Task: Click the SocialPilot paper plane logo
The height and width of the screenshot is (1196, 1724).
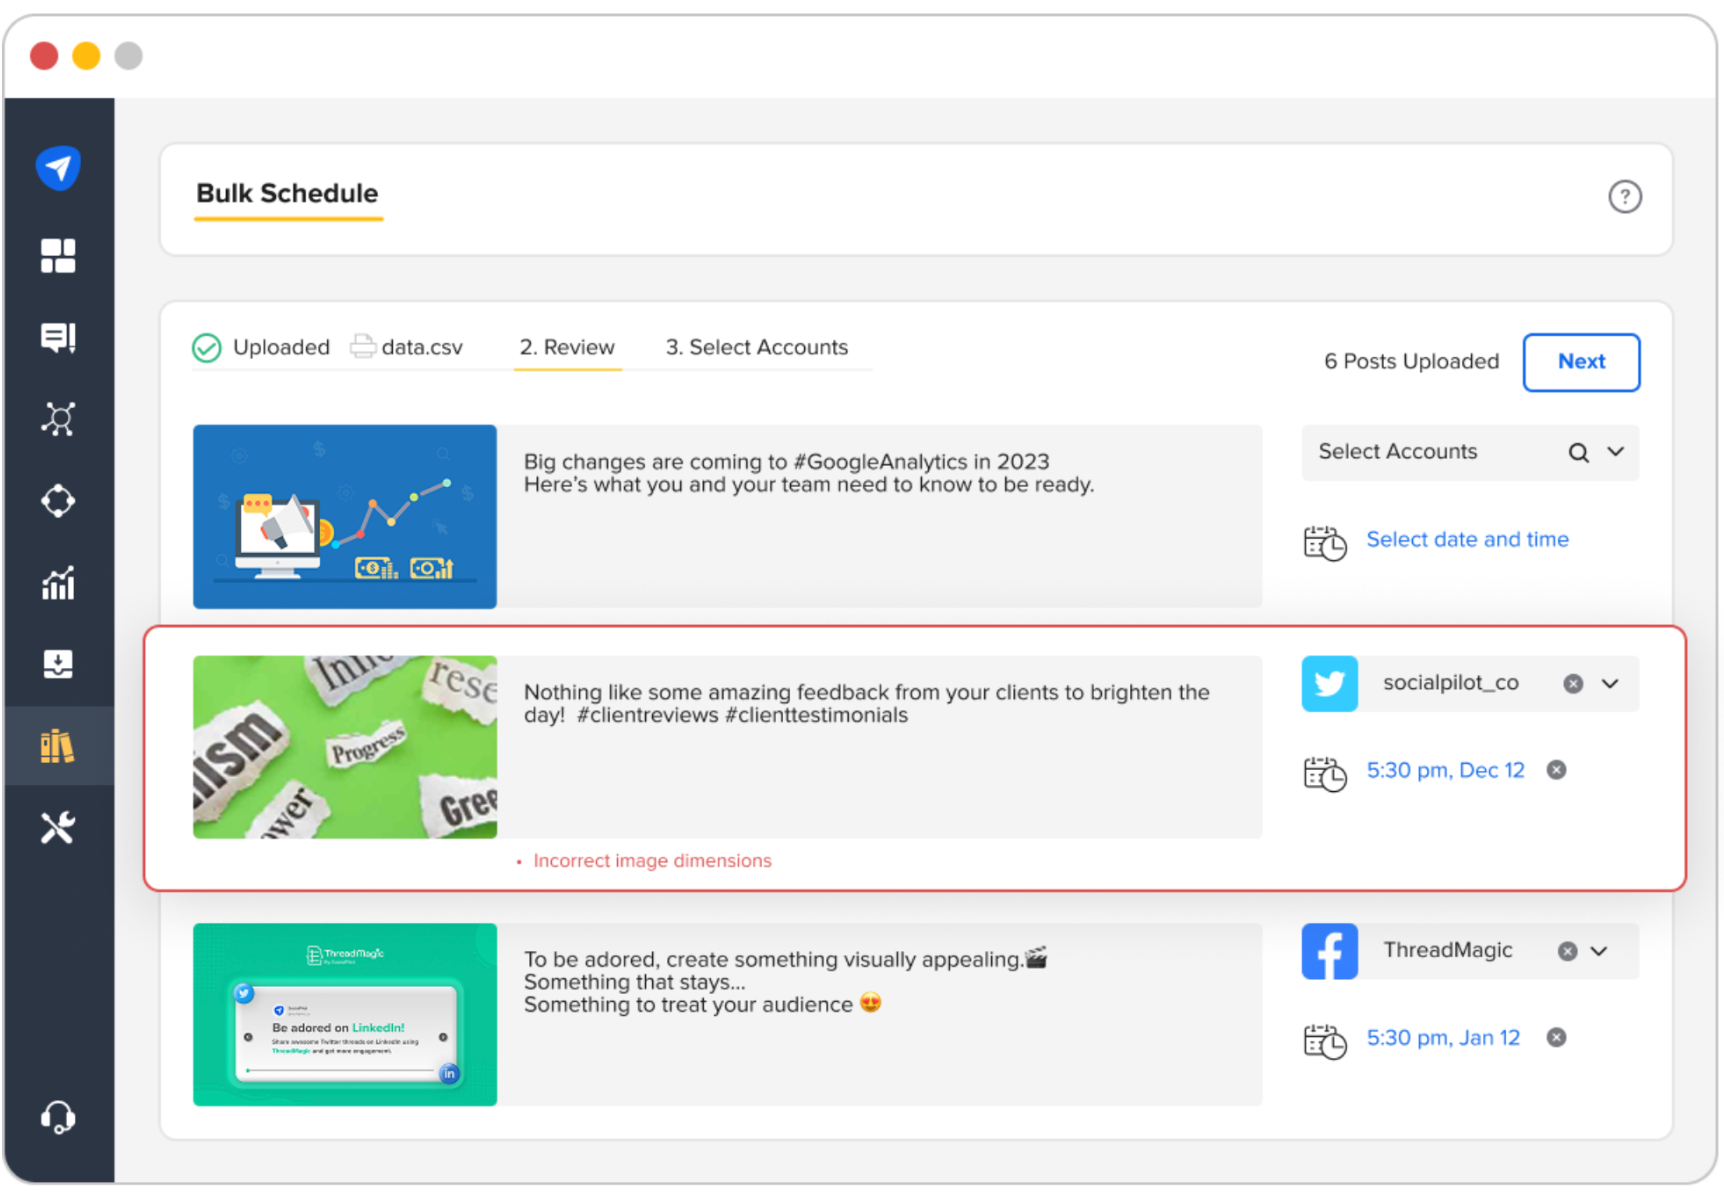Action: pyautogui.click(x=58, y=167)
